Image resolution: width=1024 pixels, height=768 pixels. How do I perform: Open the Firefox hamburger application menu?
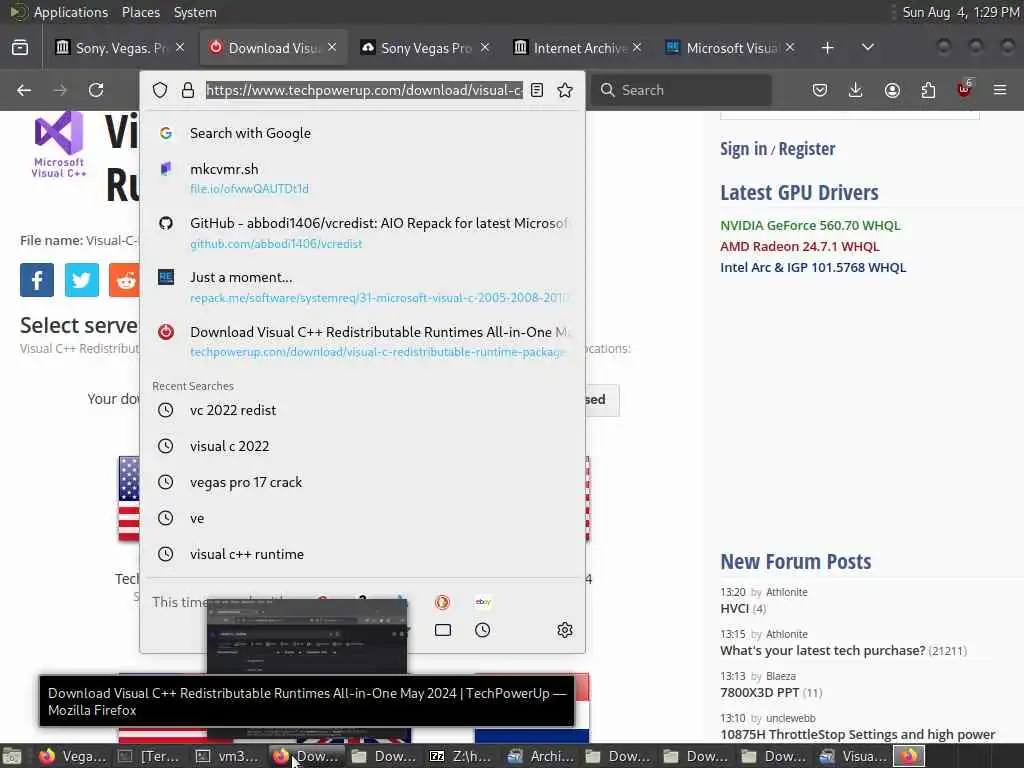click(1000, 90)
